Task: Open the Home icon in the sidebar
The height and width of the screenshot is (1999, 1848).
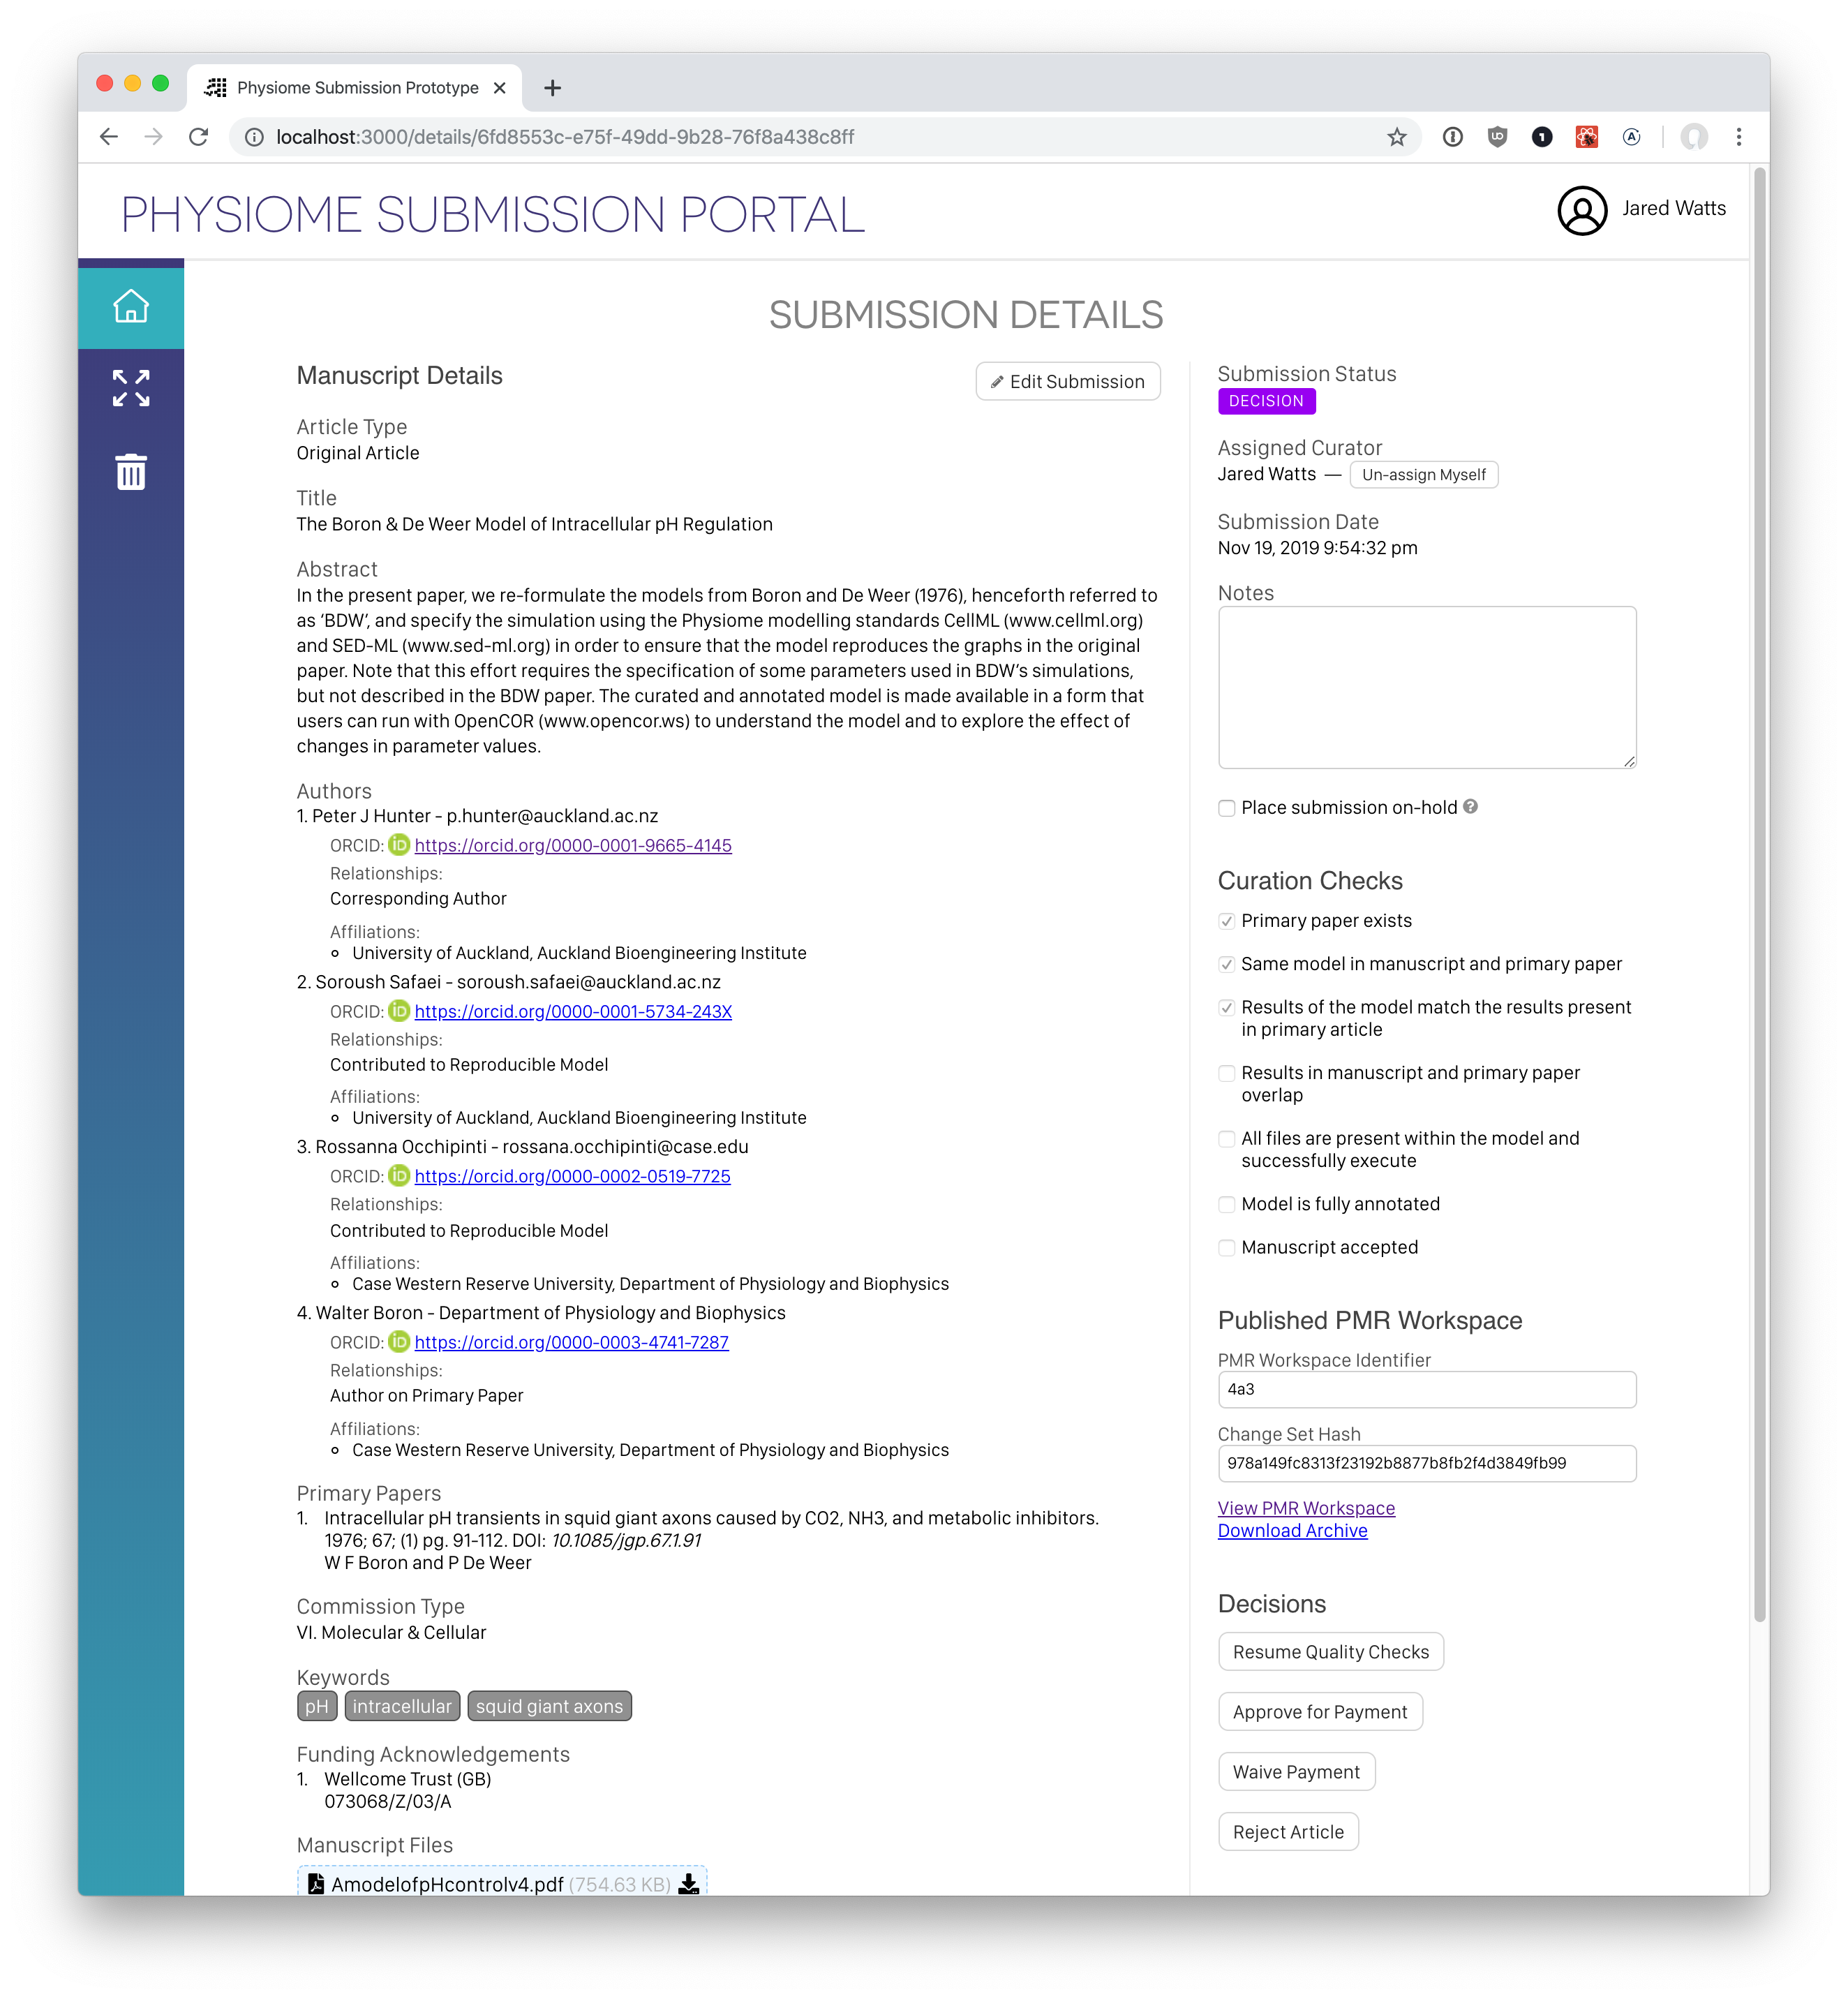Action: 131,306
